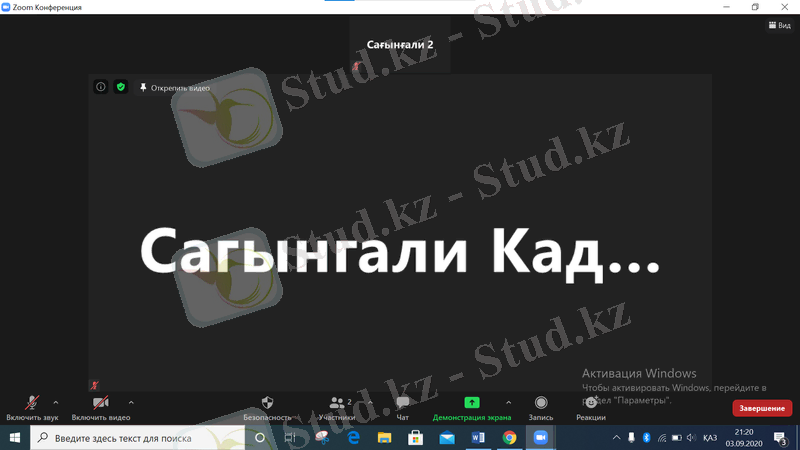Turn on camera with Включить видео
The width and height of the screenshot is (800, 450).
pyautogui.click(x=101, y=408)
